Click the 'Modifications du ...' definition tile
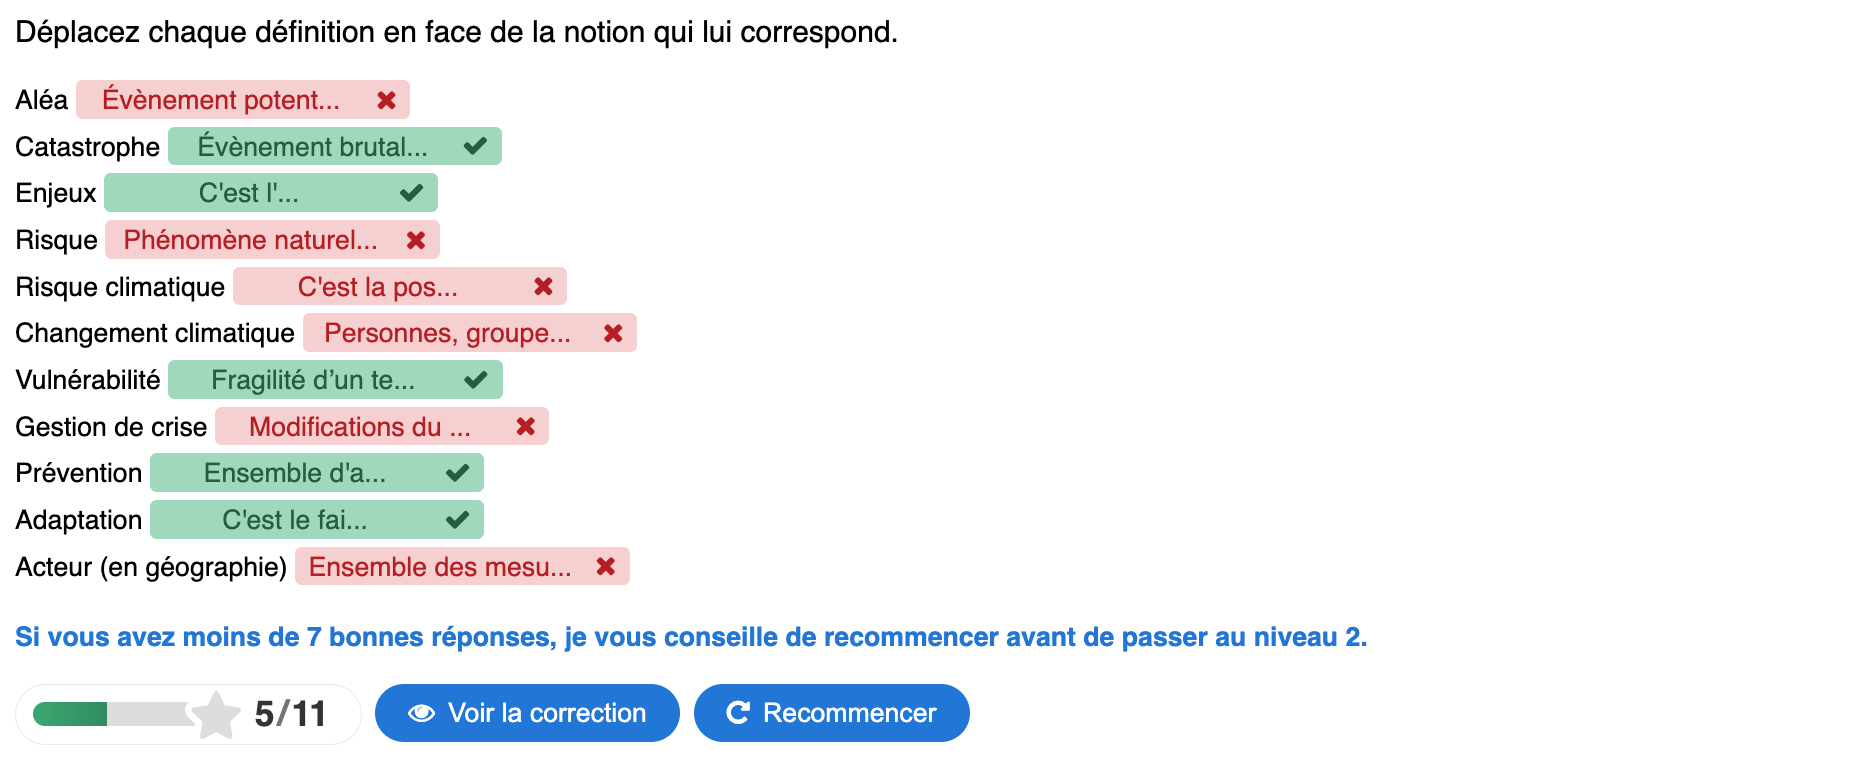This screenshot has width=1870, height=766. 359,427
